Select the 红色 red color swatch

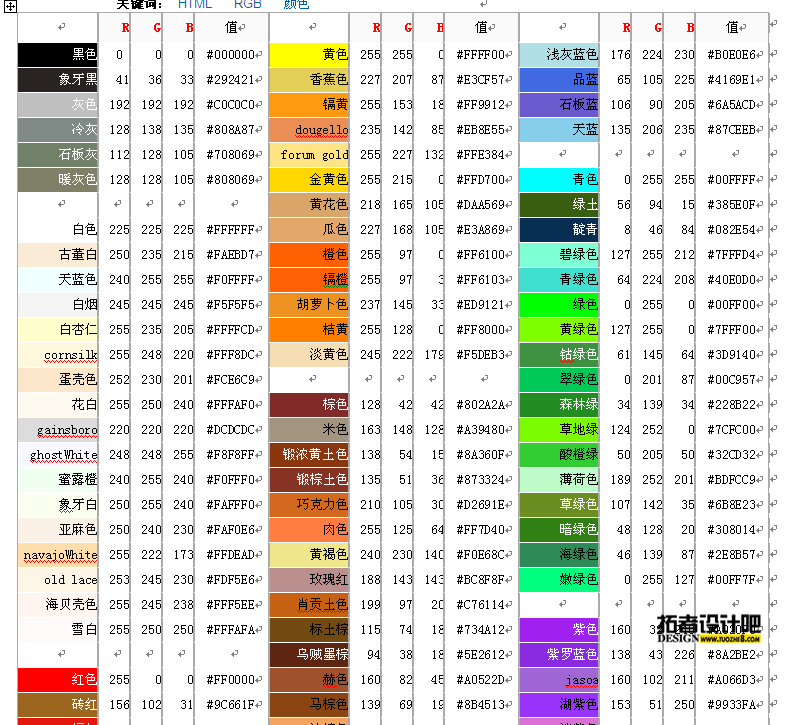coord(58,680)
